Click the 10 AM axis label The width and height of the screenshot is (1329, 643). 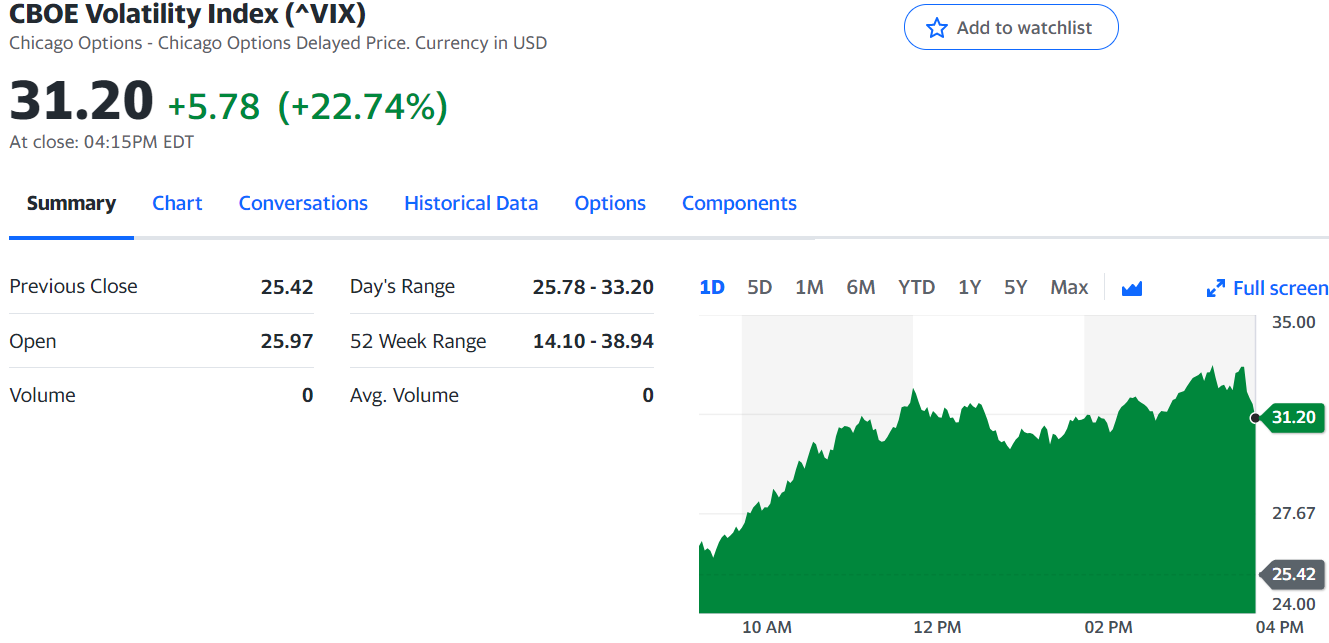point(767,627)
